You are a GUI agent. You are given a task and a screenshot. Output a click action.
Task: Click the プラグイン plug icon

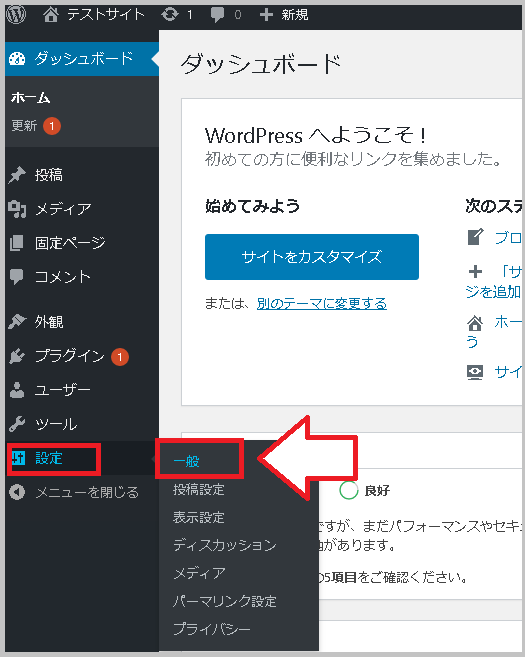(17, 356)
